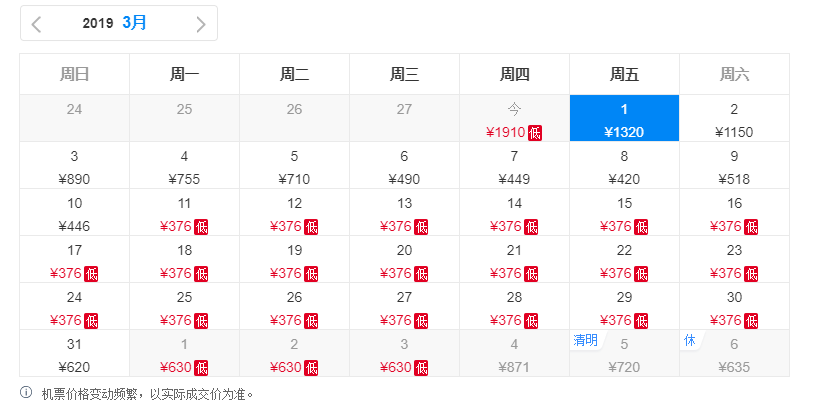Viewport: 815px width, 412px height.
Task: Choose March 15 low fare
Action: 624,212
